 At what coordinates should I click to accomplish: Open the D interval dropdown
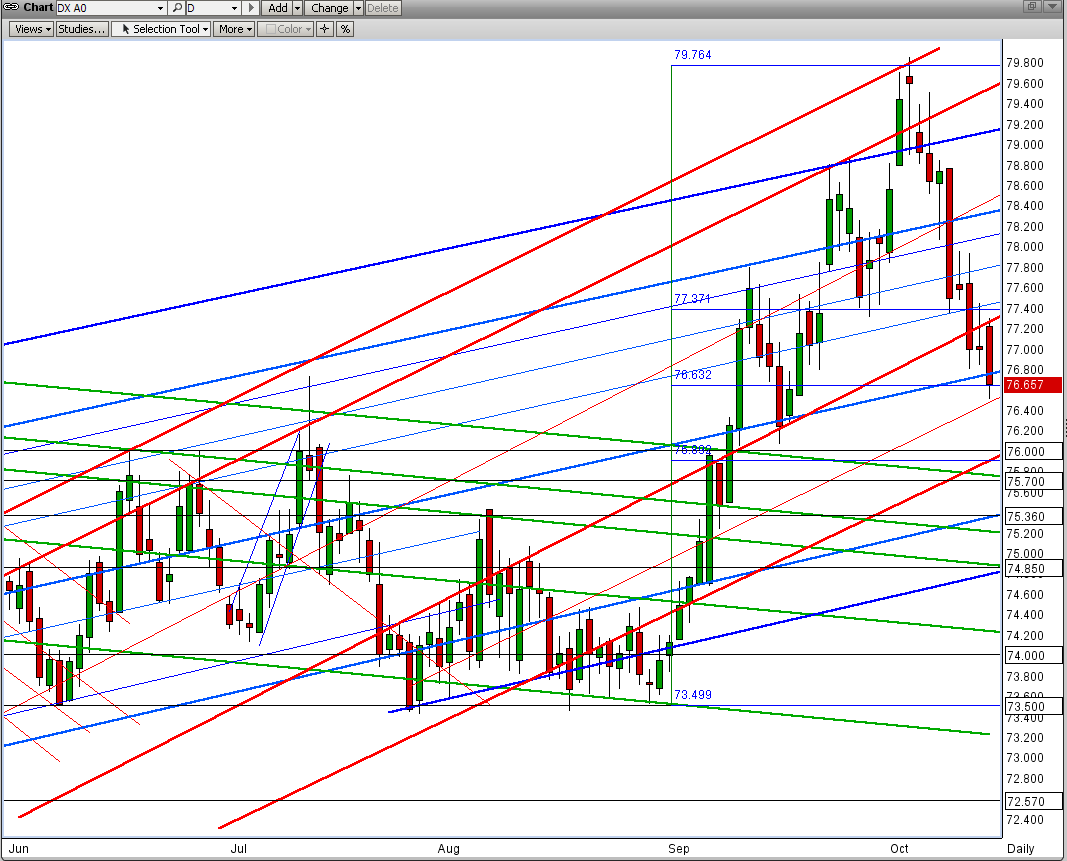click(x=235, y=8)
